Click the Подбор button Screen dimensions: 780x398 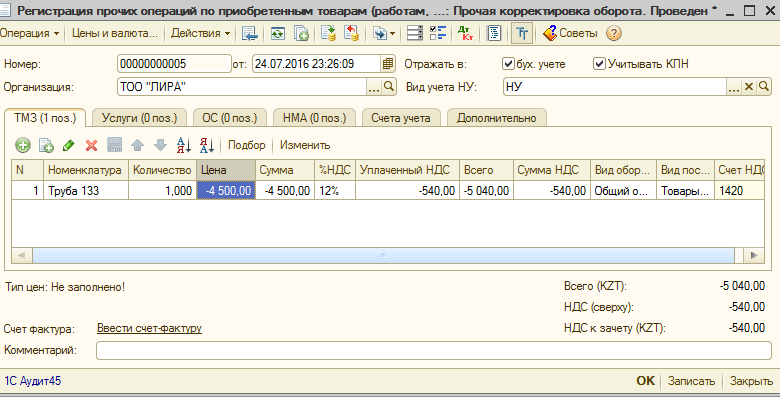[247, 145]
